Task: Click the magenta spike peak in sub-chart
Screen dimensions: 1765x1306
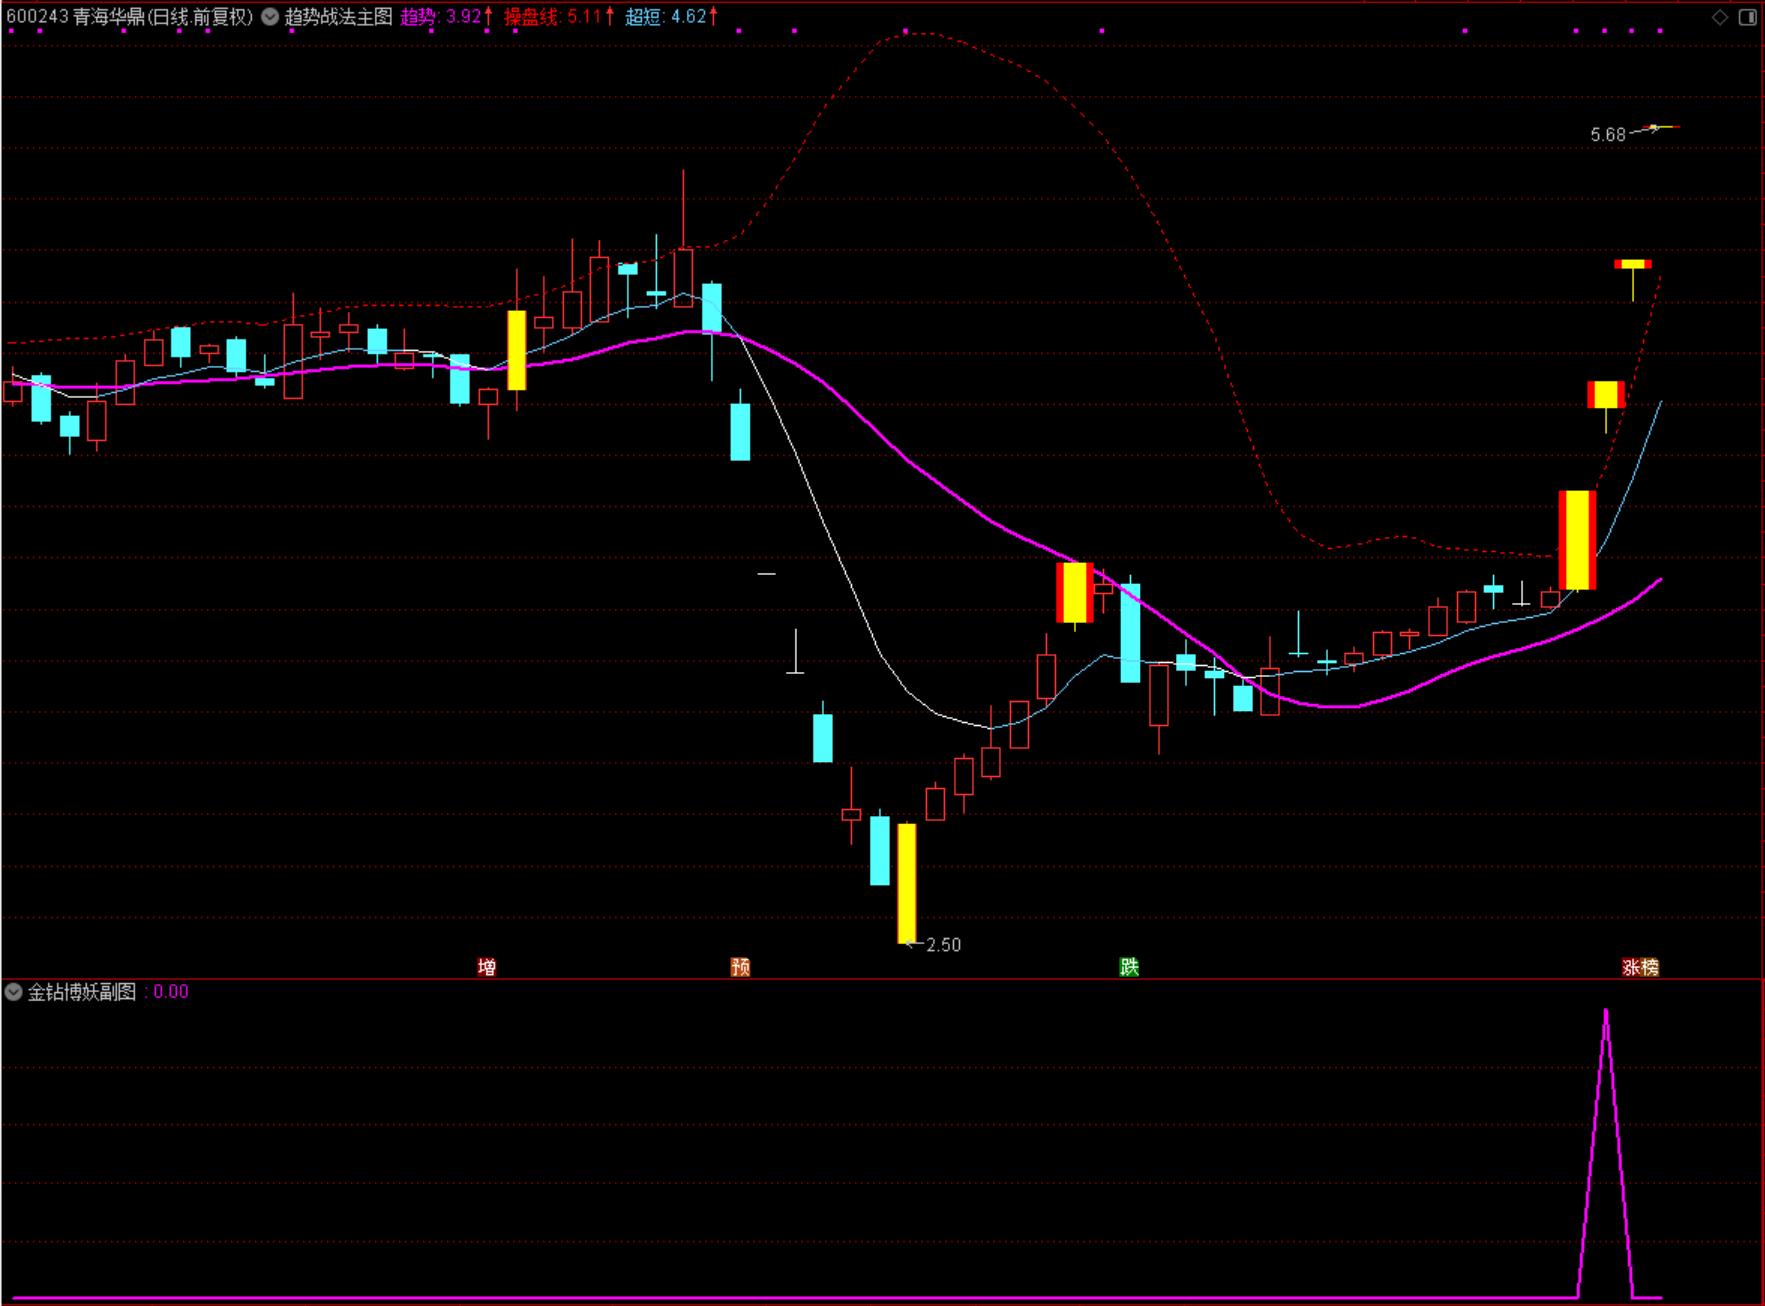Action: [1606, 1012]
